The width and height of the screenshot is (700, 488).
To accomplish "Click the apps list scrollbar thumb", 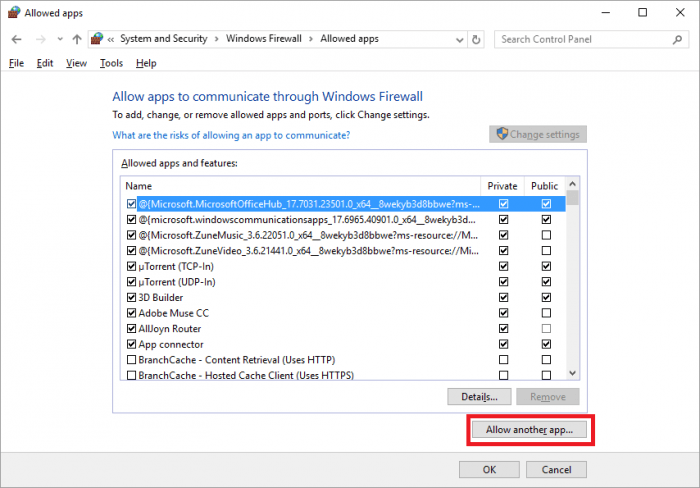I will 573,197.
